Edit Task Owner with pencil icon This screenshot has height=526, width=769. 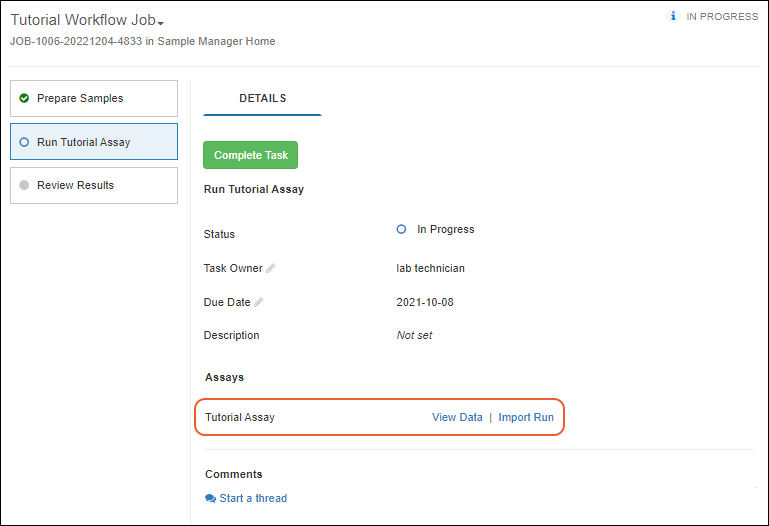[x=271, y=268]
